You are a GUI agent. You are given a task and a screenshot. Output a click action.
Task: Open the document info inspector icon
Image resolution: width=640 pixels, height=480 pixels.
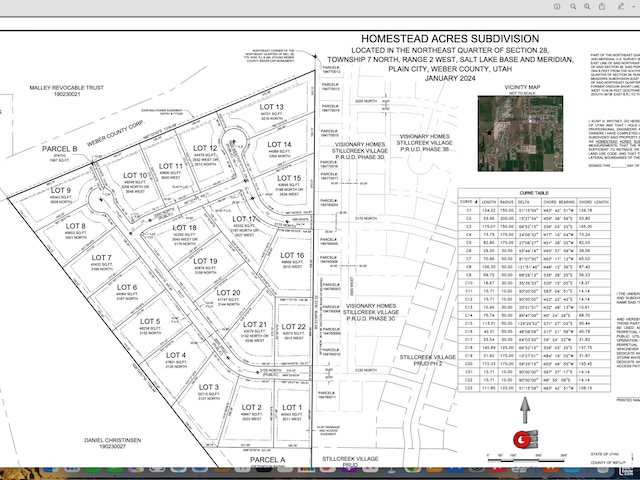(557, 7)
